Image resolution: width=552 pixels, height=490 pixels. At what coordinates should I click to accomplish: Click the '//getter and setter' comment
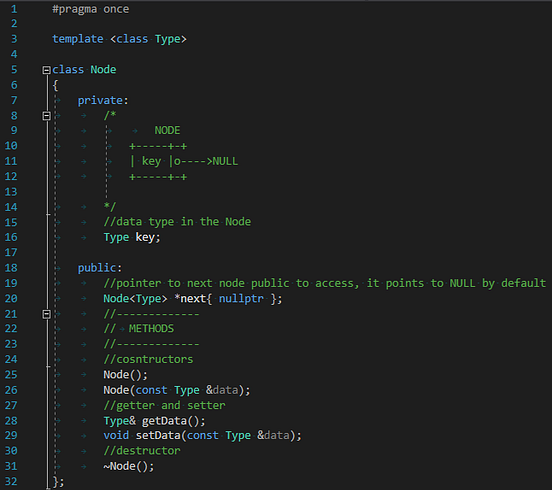164,406
